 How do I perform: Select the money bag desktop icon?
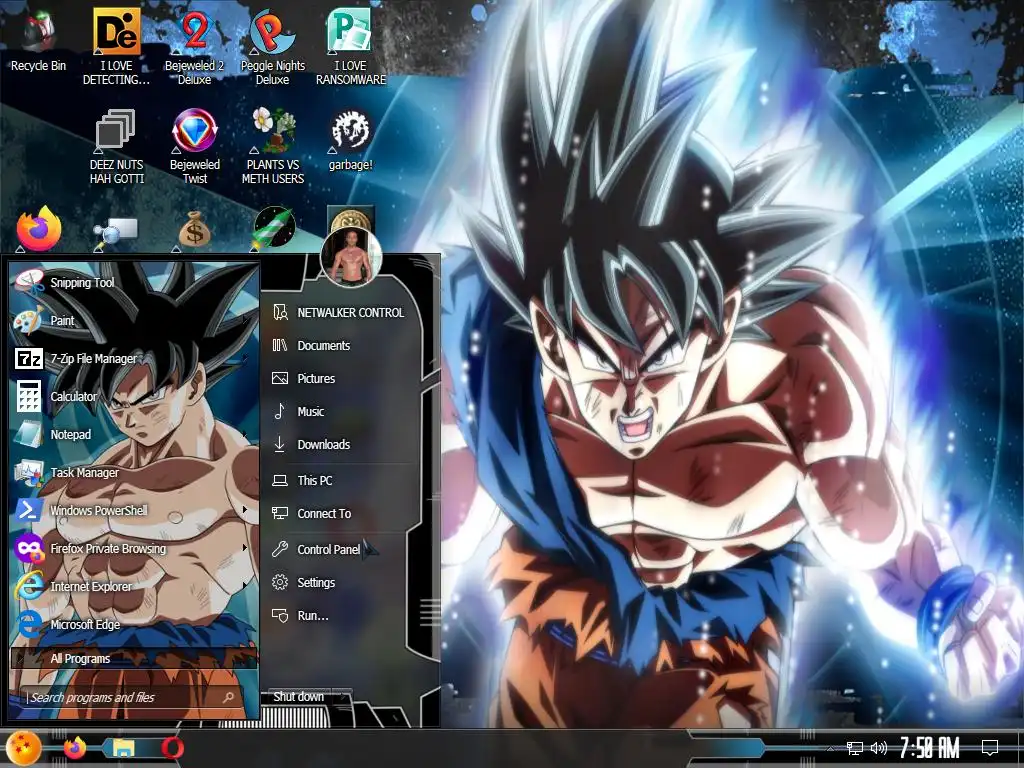[195, 229]
